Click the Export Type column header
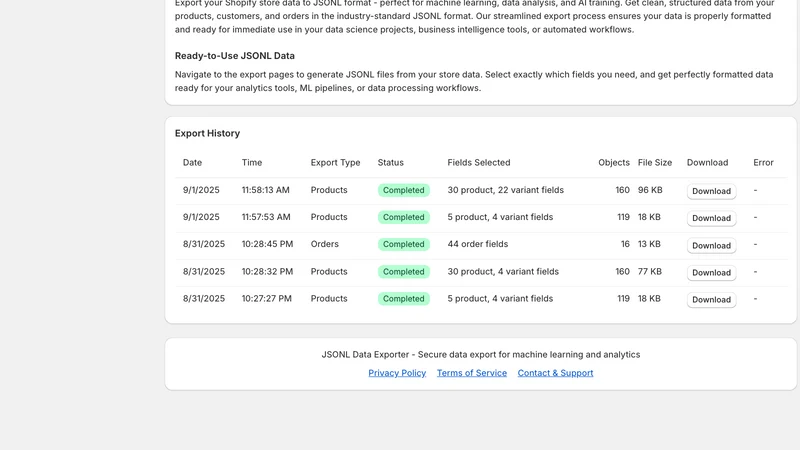 (x=335, y=162)
